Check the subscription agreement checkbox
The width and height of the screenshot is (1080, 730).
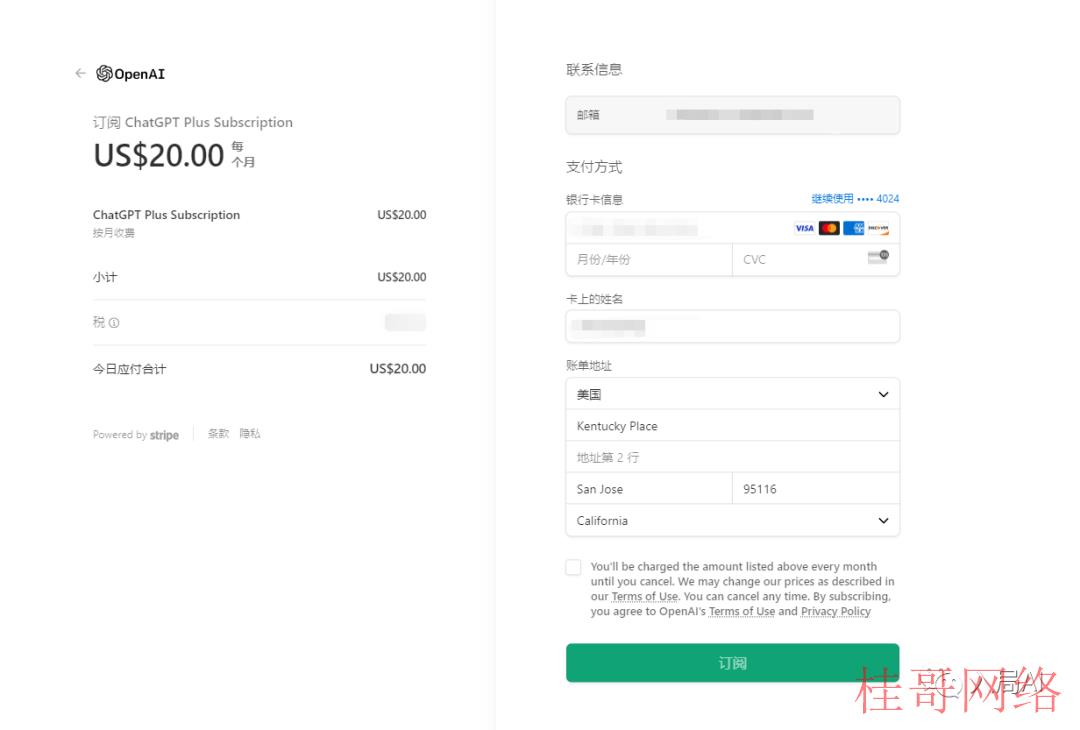[573, 567]
